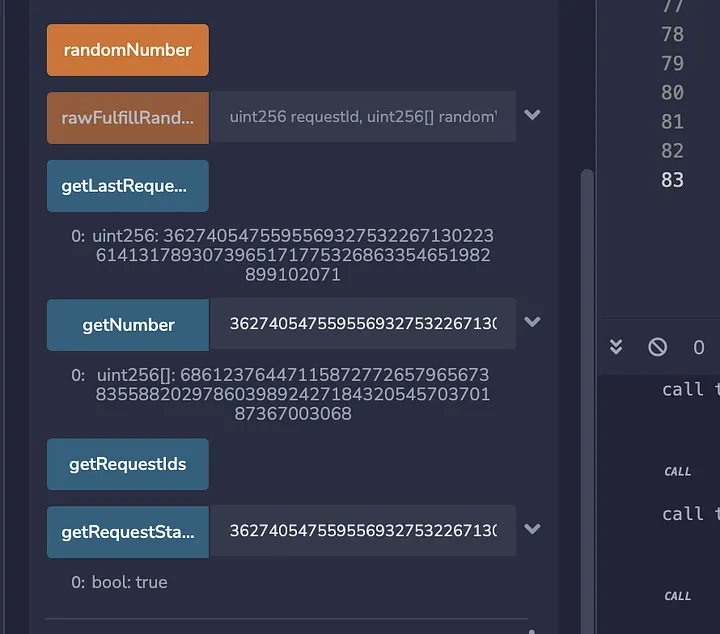Expand the getNumber parameters chevron
This screenshot has height=634, width=720.
(x=533, y=323)
